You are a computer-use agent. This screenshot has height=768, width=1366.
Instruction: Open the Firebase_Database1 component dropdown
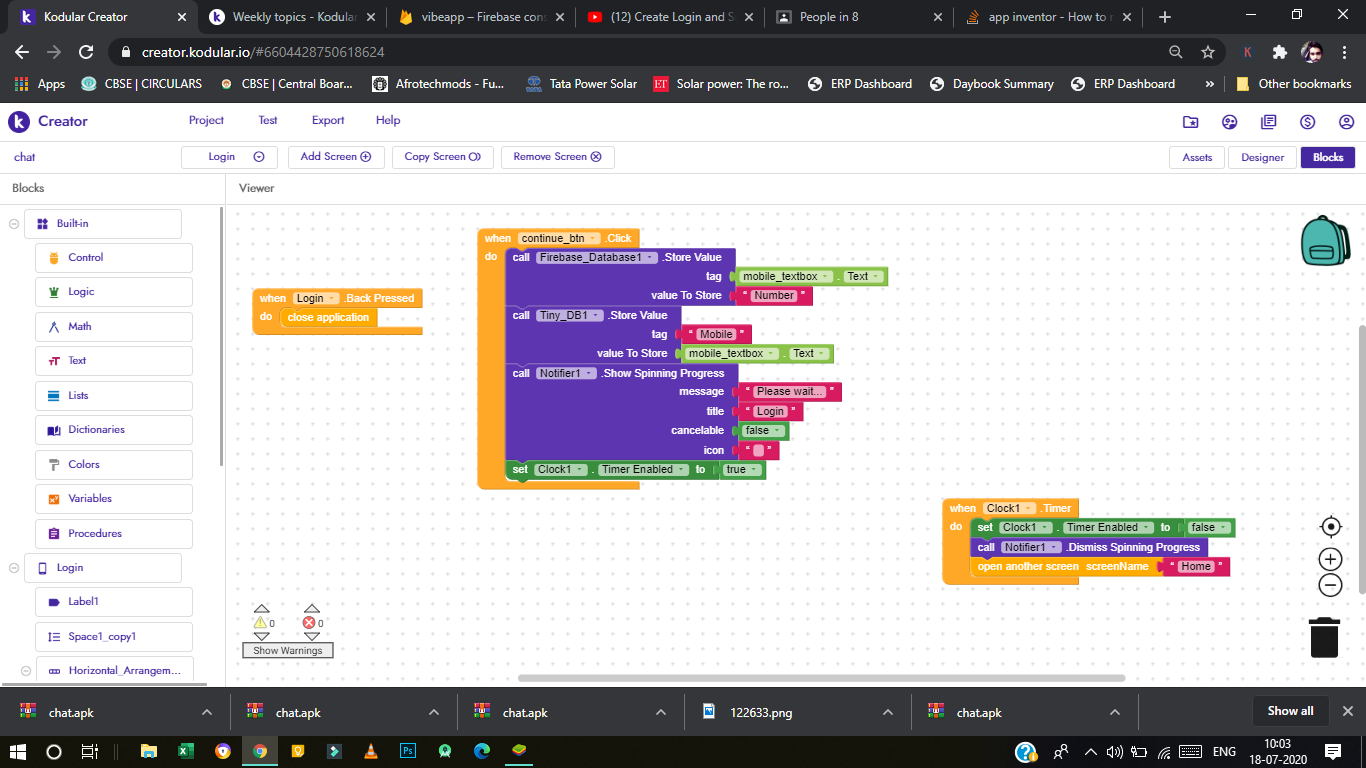click(597, 258)
